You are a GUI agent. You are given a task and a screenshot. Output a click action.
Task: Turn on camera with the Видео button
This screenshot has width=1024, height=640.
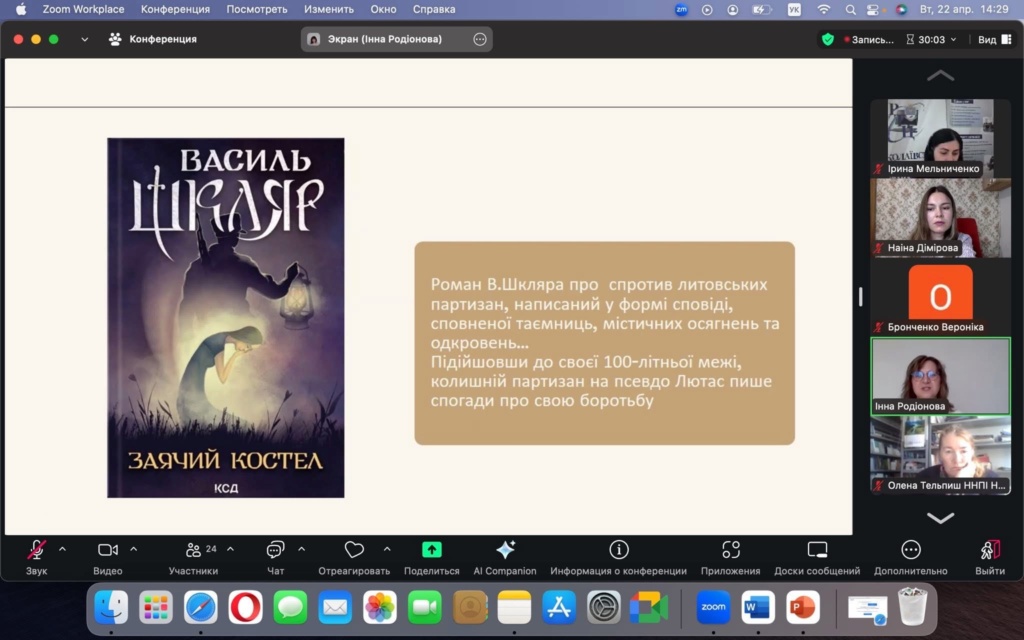pyautogui.click(x=108, y=556)
